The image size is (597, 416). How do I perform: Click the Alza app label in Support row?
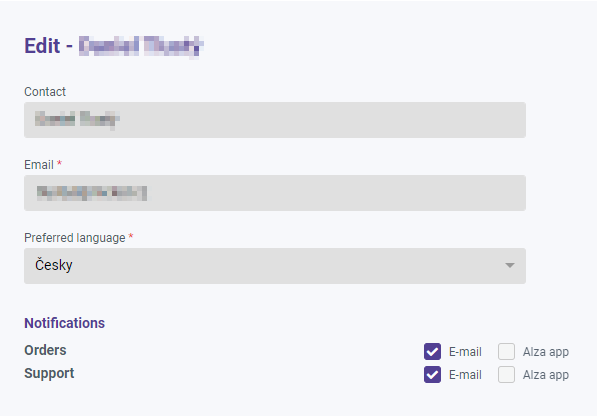(x=546, y=375)
